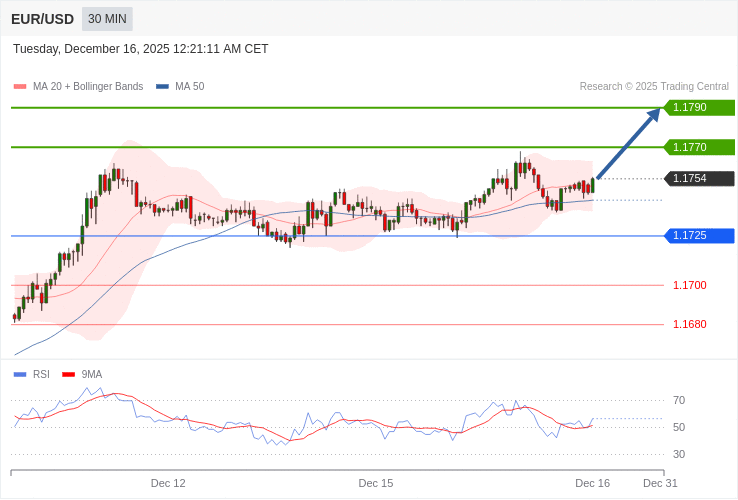
Task: Click the blue 1.1725 pivot price tag
Action: tap(699, 236)
